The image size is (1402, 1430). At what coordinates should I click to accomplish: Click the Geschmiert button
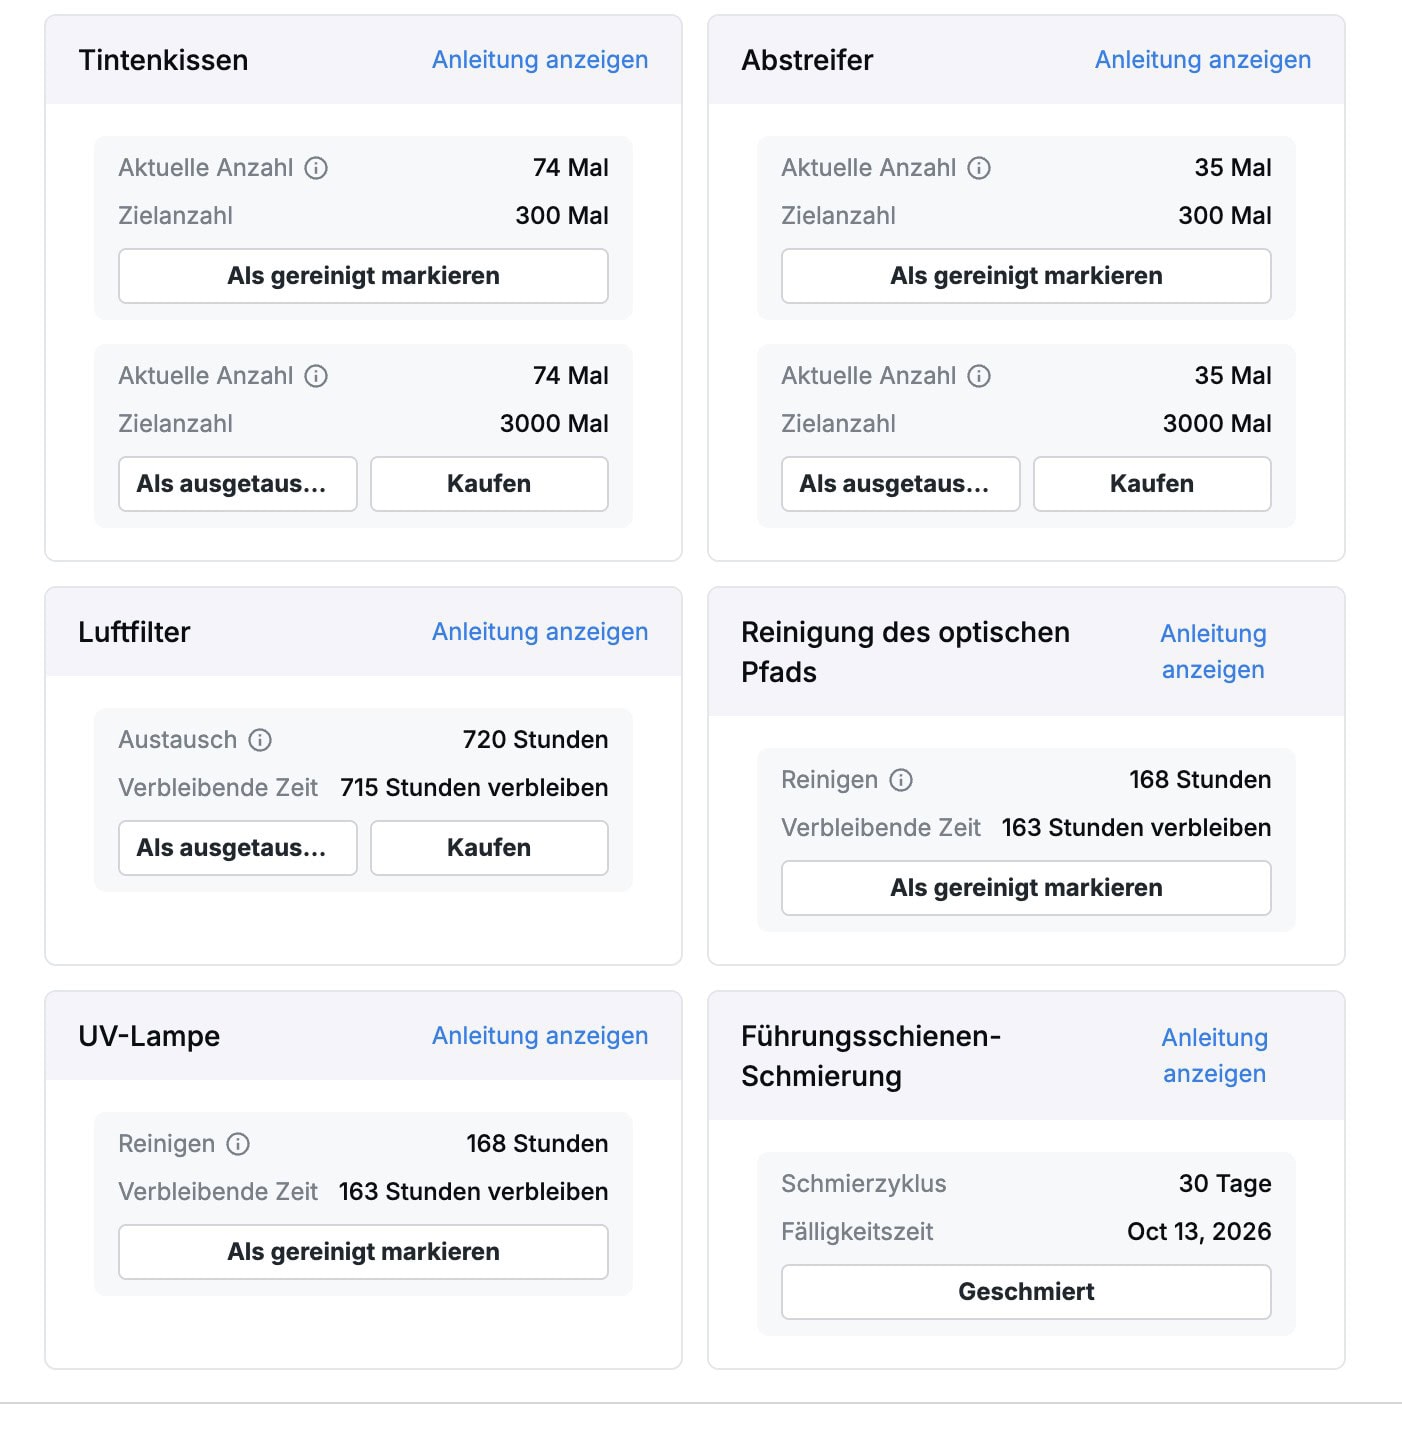pyautogui.click(x=1026, y=1292)
